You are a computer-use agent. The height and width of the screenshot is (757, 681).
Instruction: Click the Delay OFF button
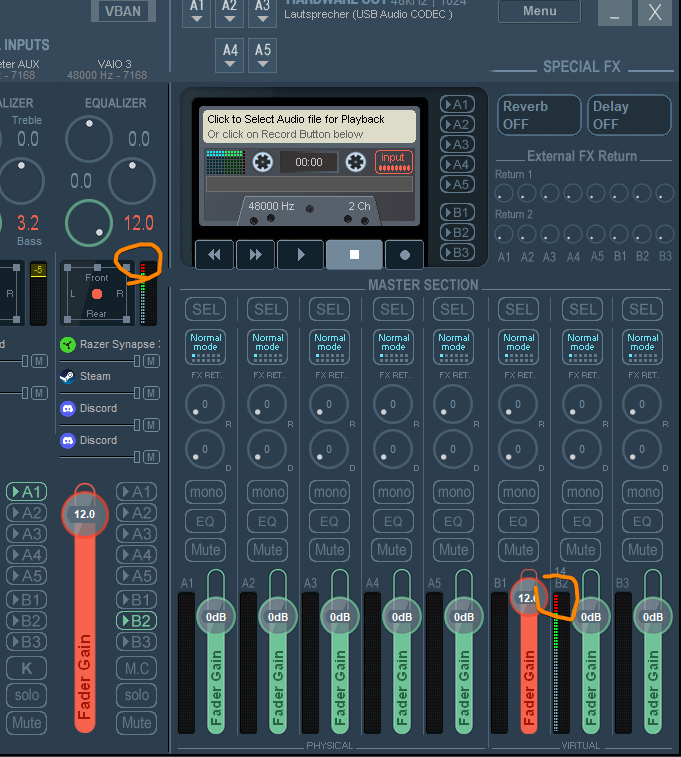pos(627,115)
